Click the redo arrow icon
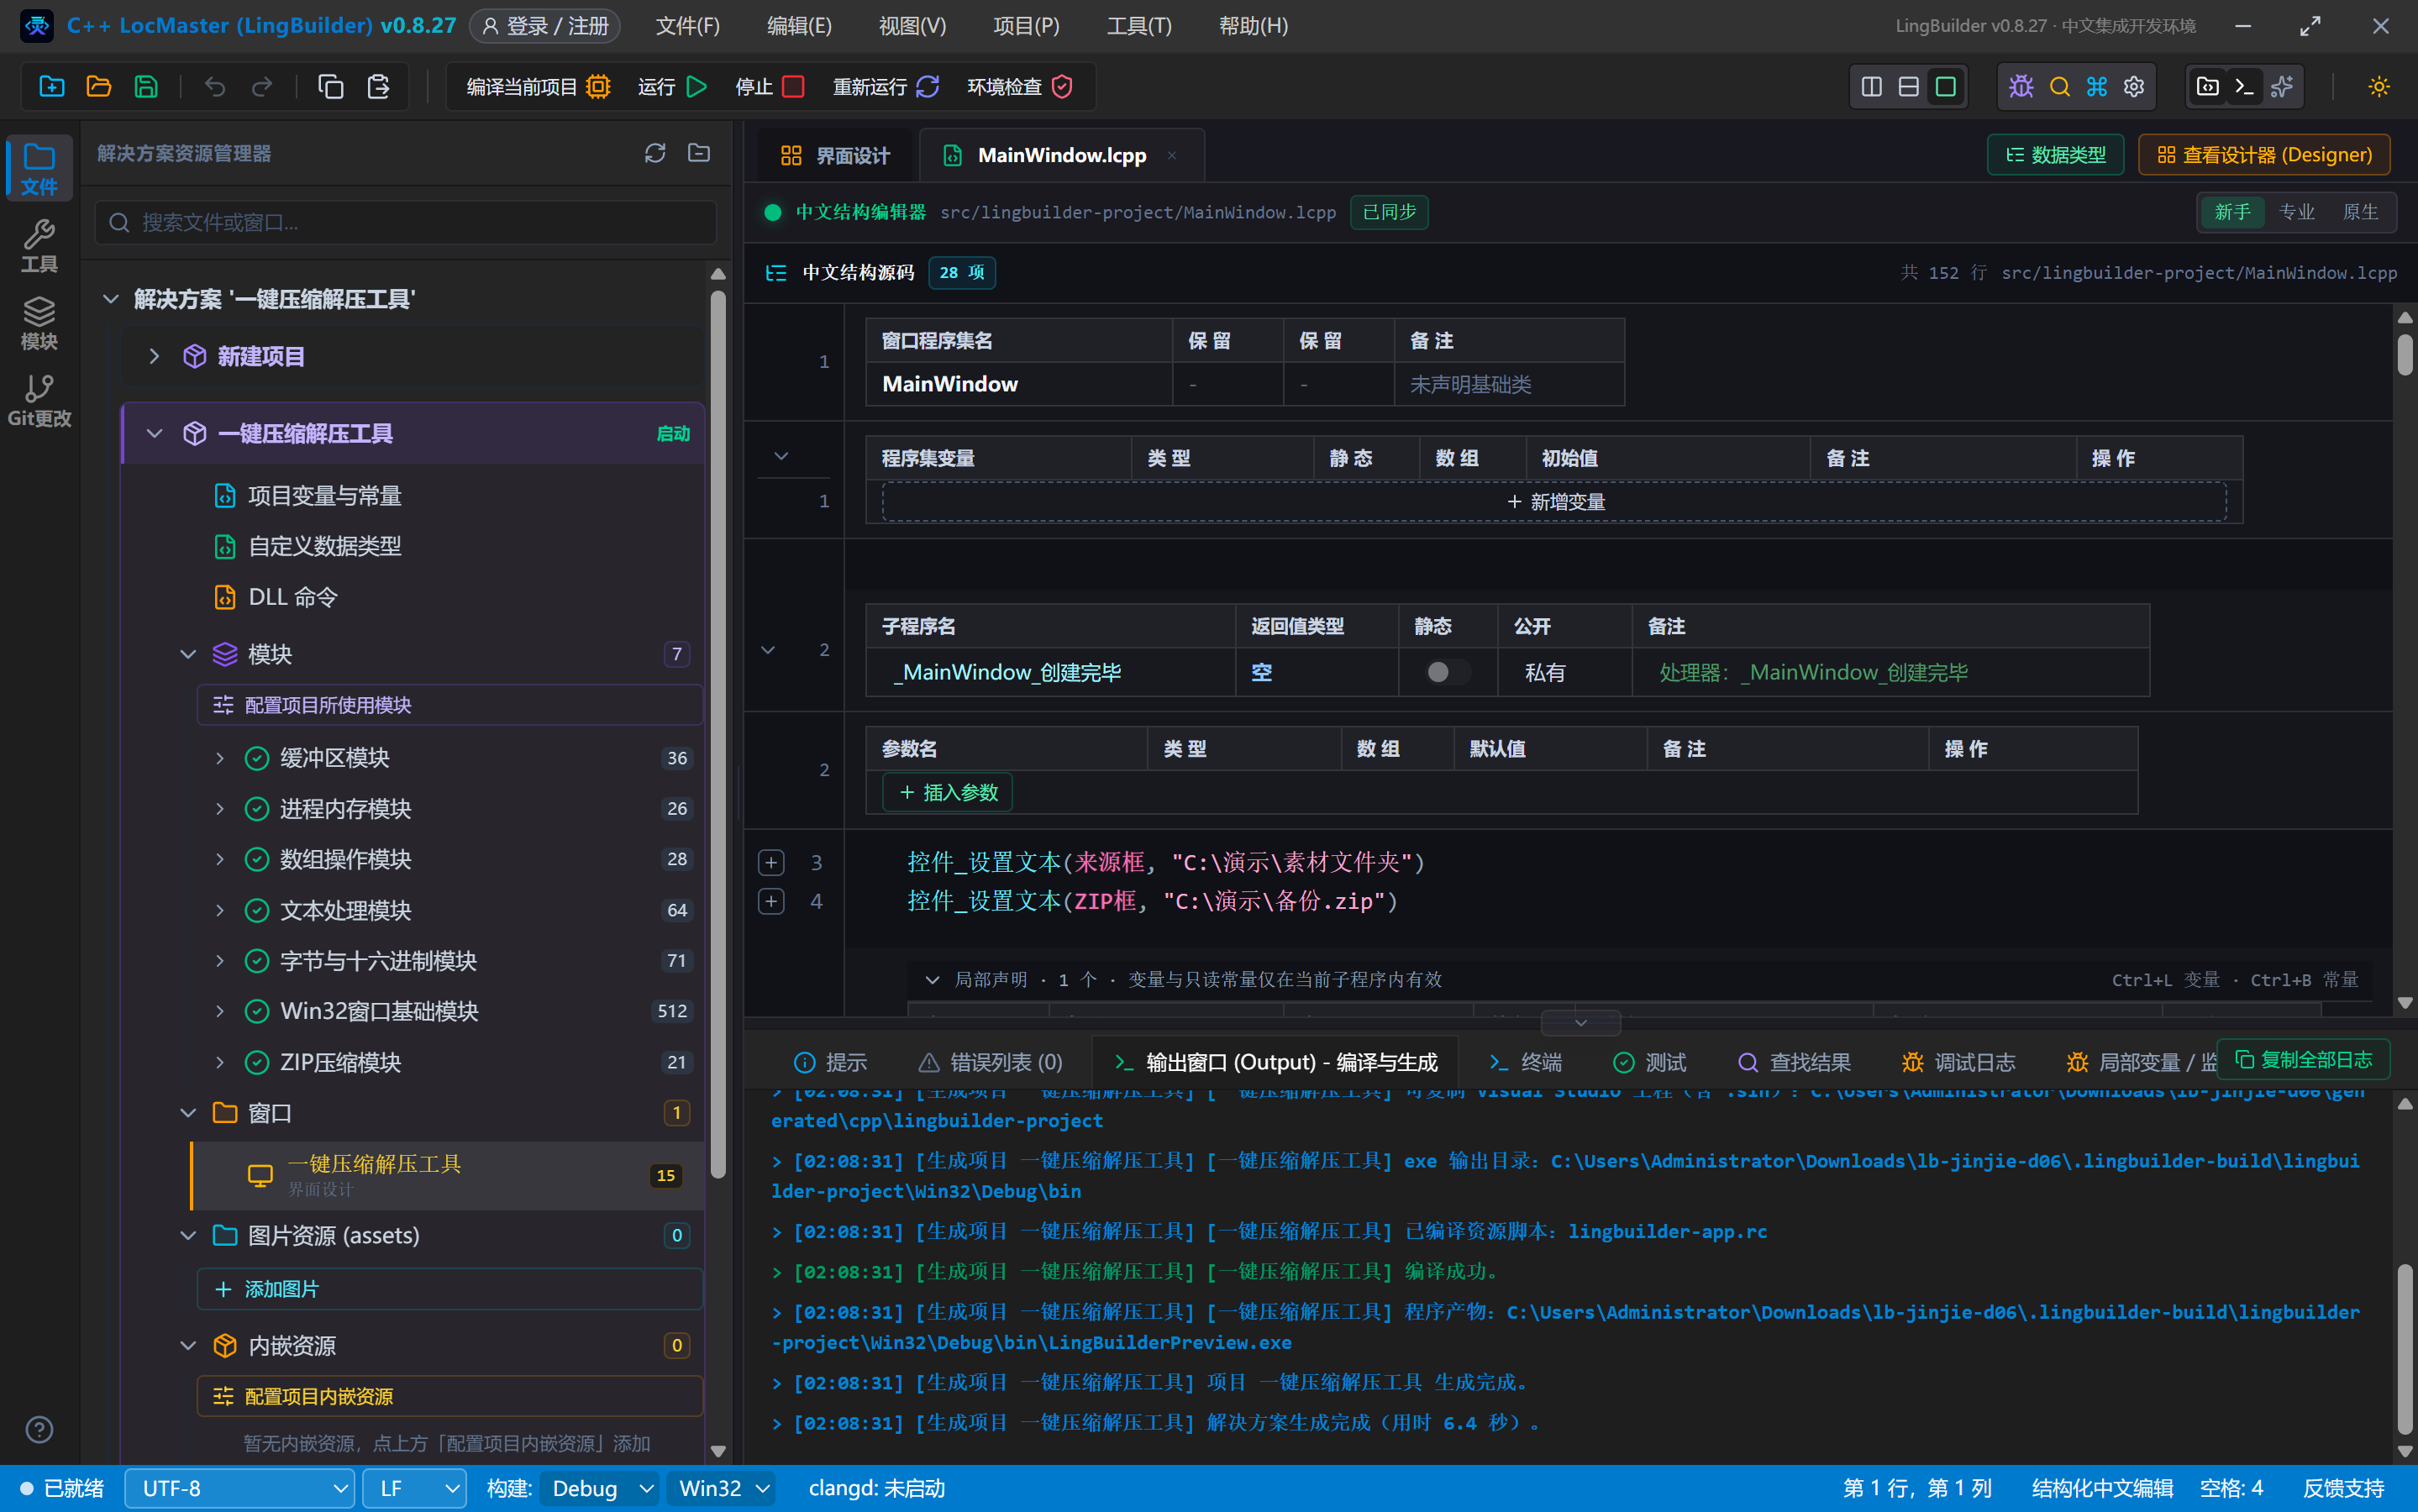Image resolution: width=2418 pixels, height=1512 pixels. (262, 87)
